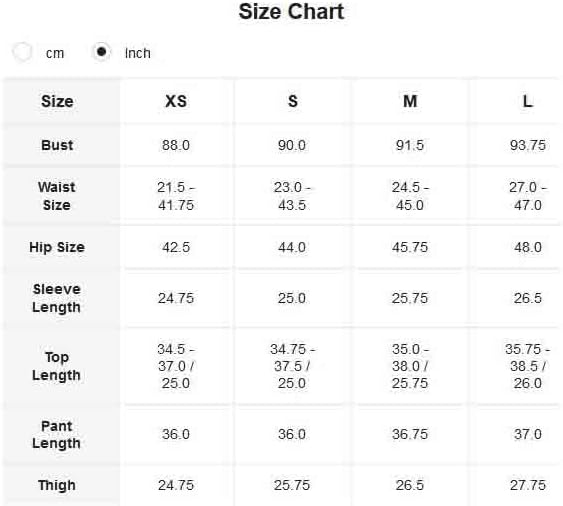
Task: Click the S sleeve length value 25.0
Action: click(x=292, y=298)
